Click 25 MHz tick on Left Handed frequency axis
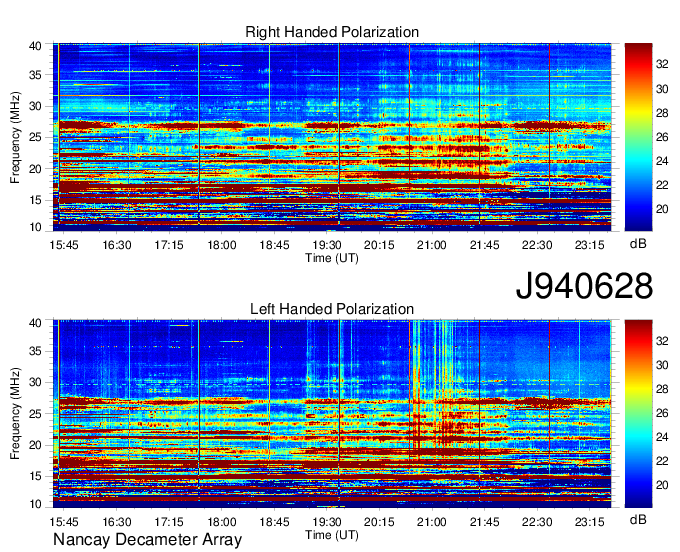The image size is (680, 552). point(35,414)
